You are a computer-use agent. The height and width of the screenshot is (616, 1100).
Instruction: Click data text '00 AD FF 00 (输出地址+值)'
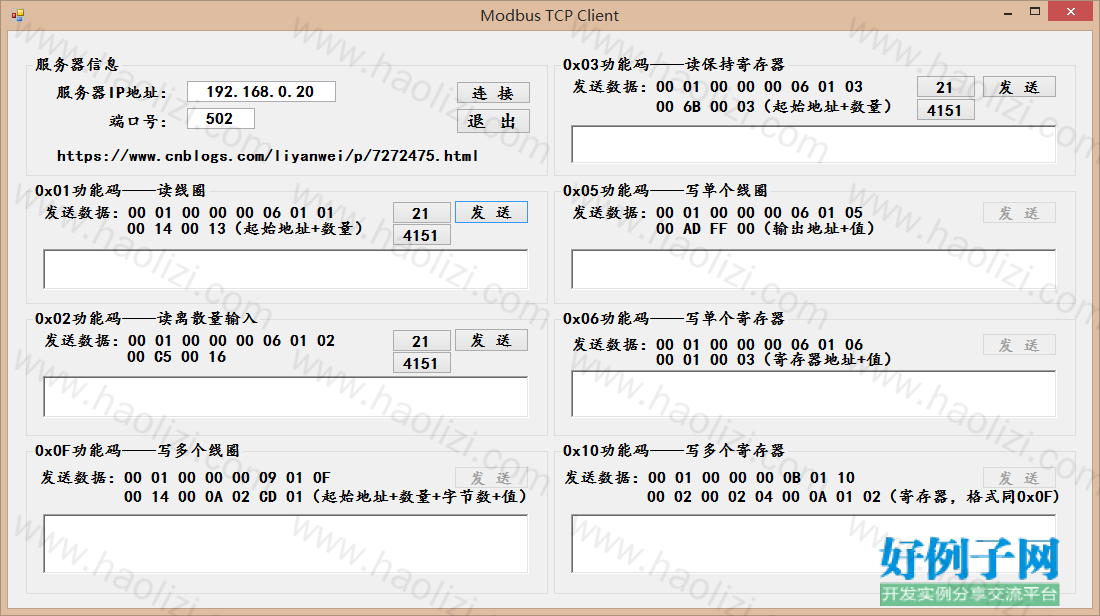[x=766, y=229]
